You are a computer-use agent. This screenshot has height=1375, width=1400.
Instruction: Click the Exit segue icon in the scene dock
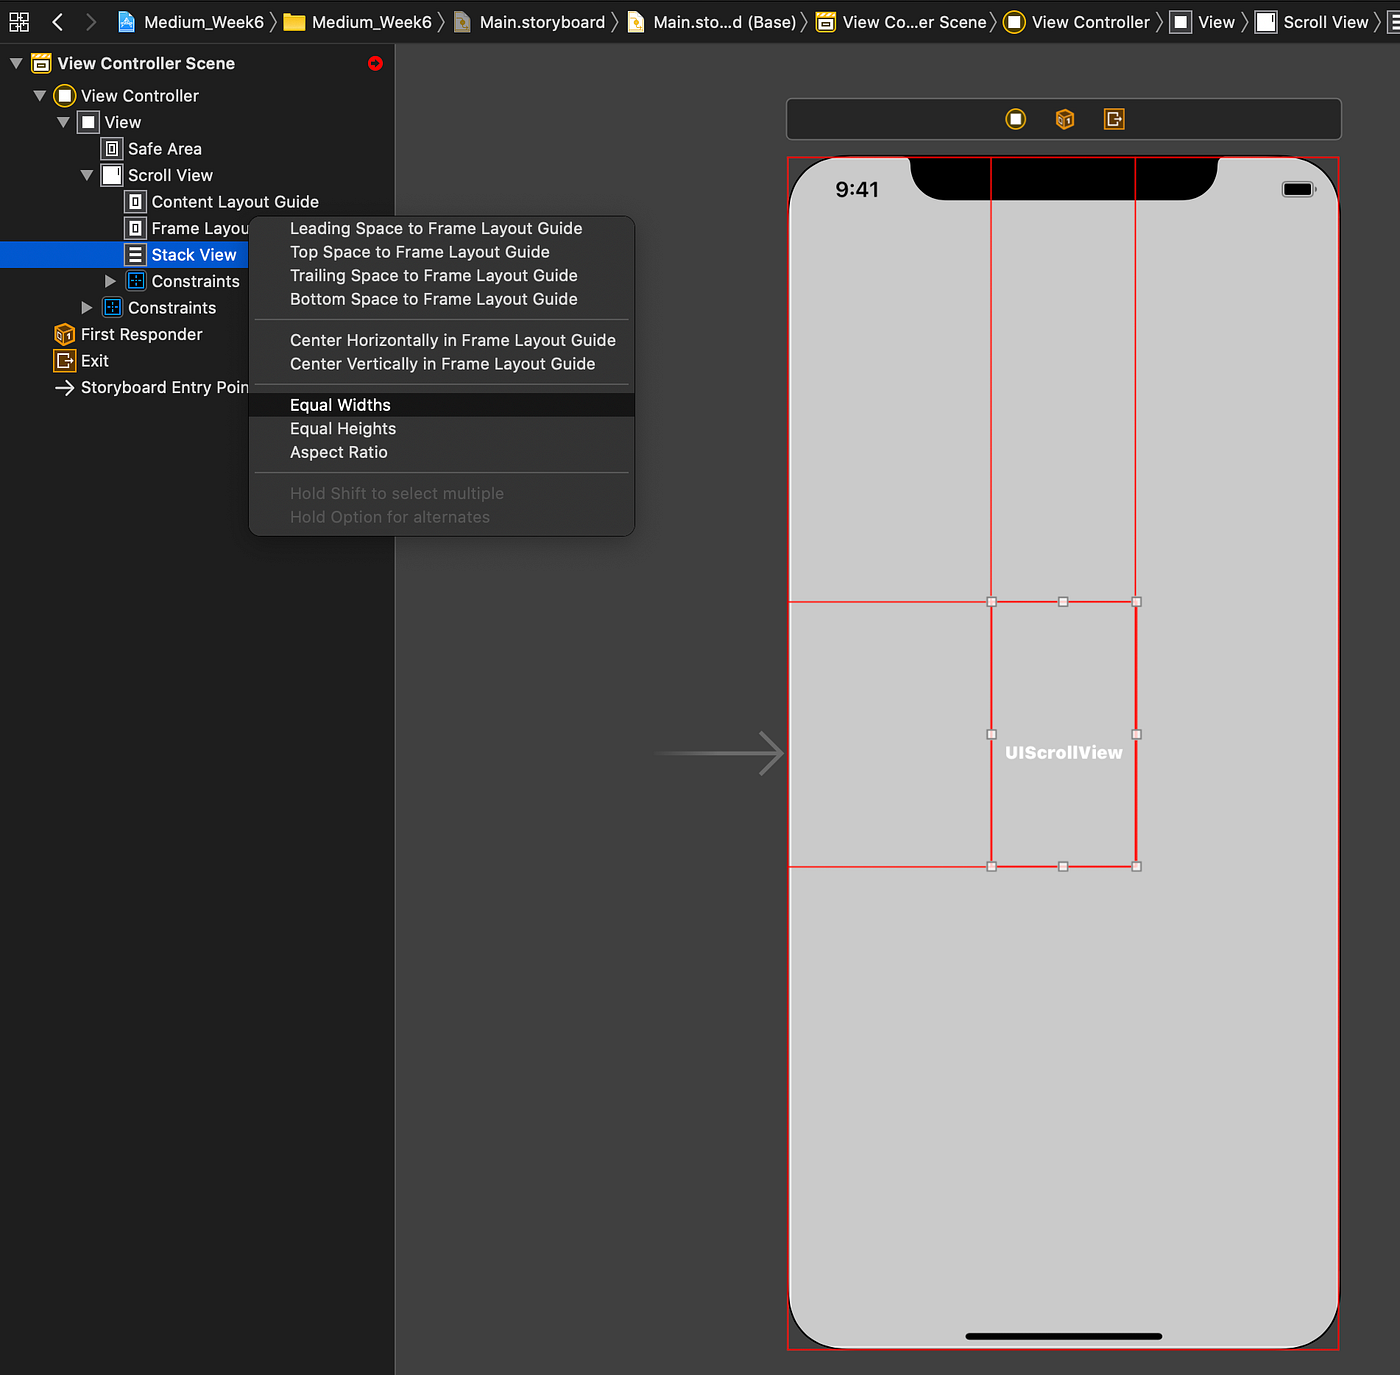pos(63,360)
